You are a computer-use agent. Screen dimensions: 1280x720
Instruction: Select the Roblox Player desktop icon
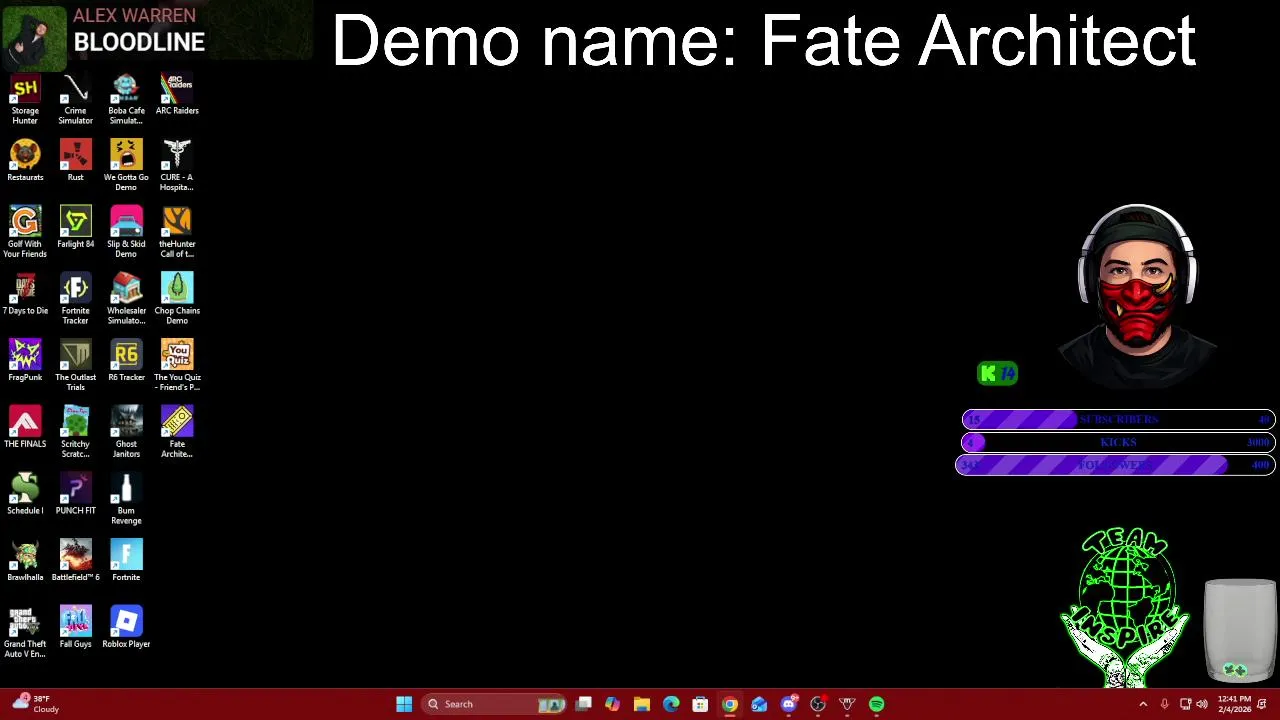[x=126, y=628]
